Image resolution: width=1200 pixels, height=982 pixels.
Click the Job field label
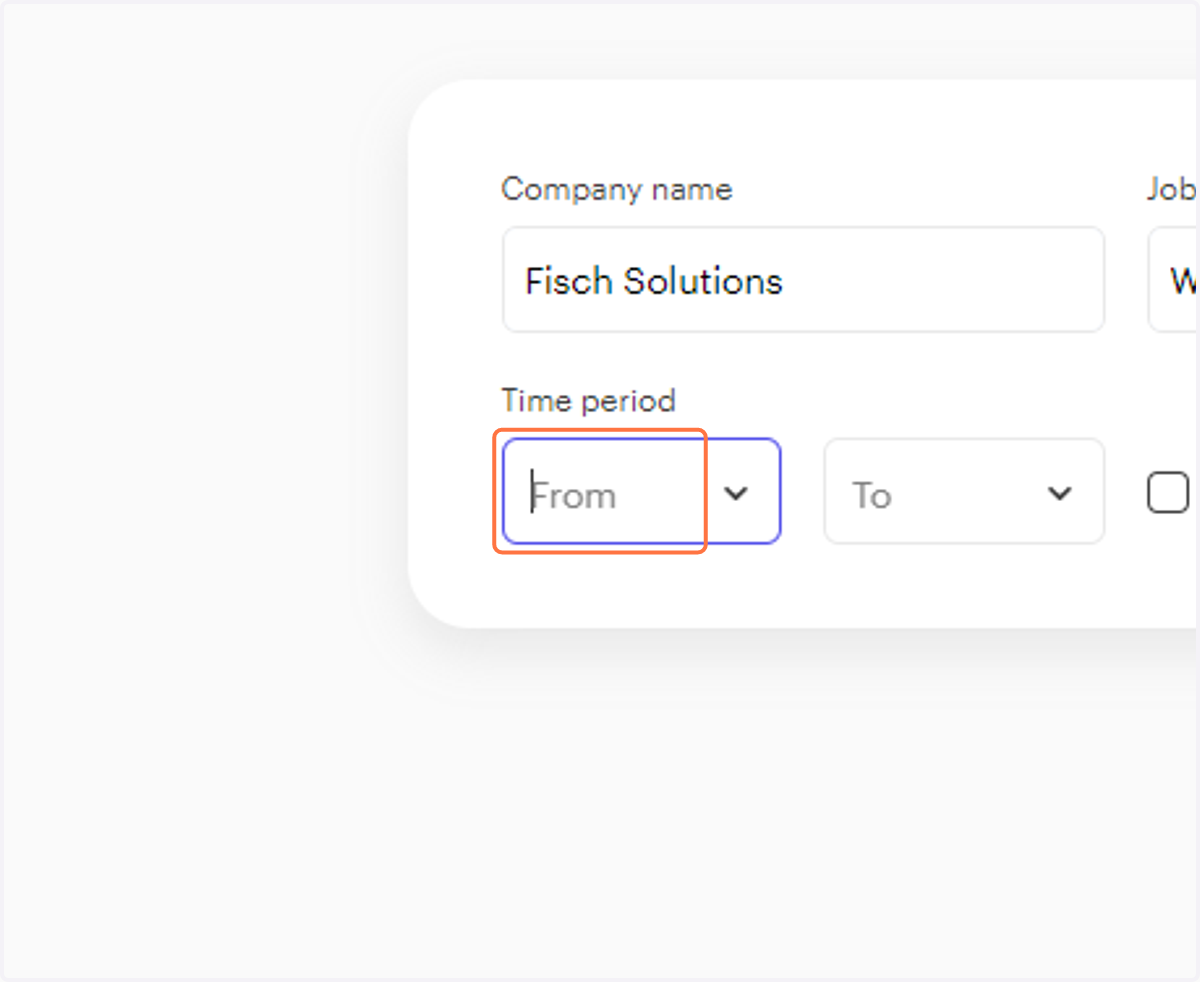click(1172, 189)
